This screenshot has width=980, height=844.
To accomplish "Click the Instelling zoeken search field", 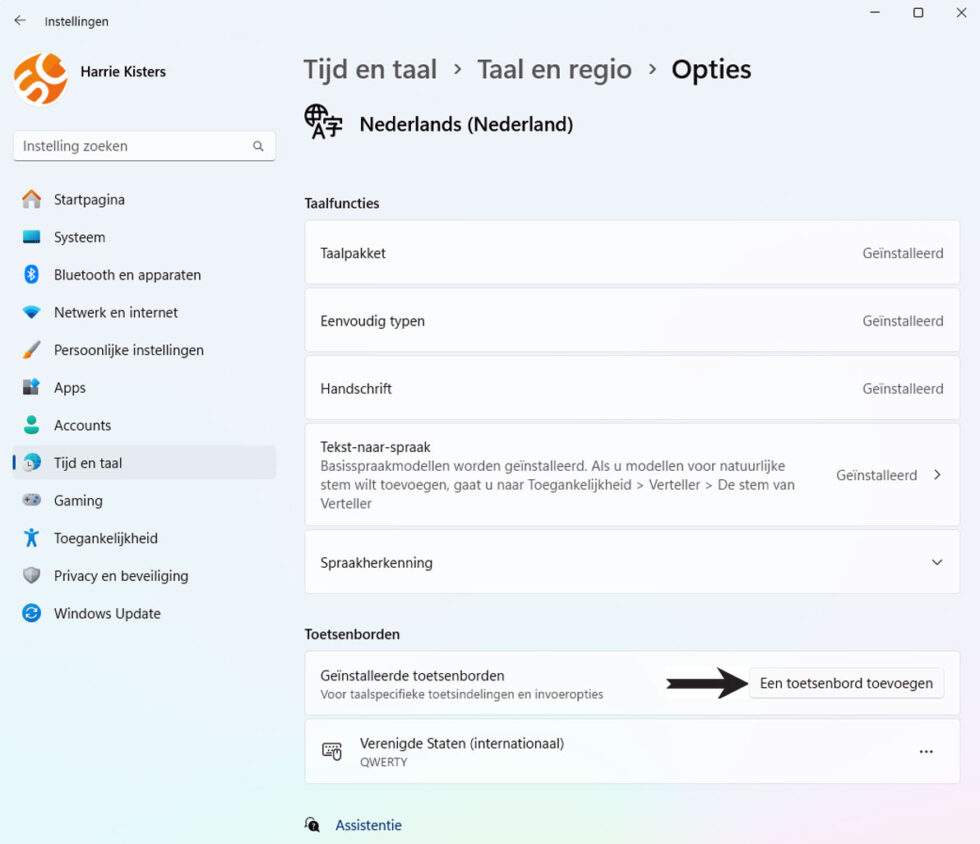I will coord(144,146).
